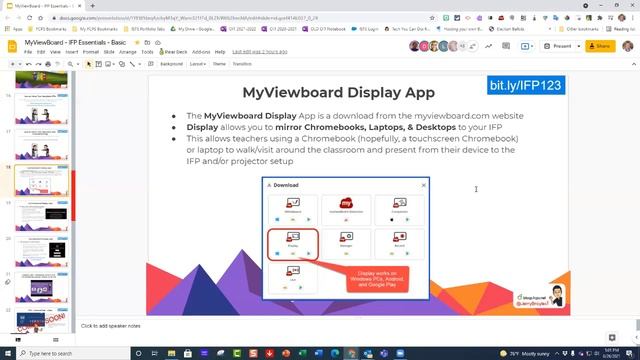
Task: Select the slide 20 thumbnail
Action: pos(41,252)
